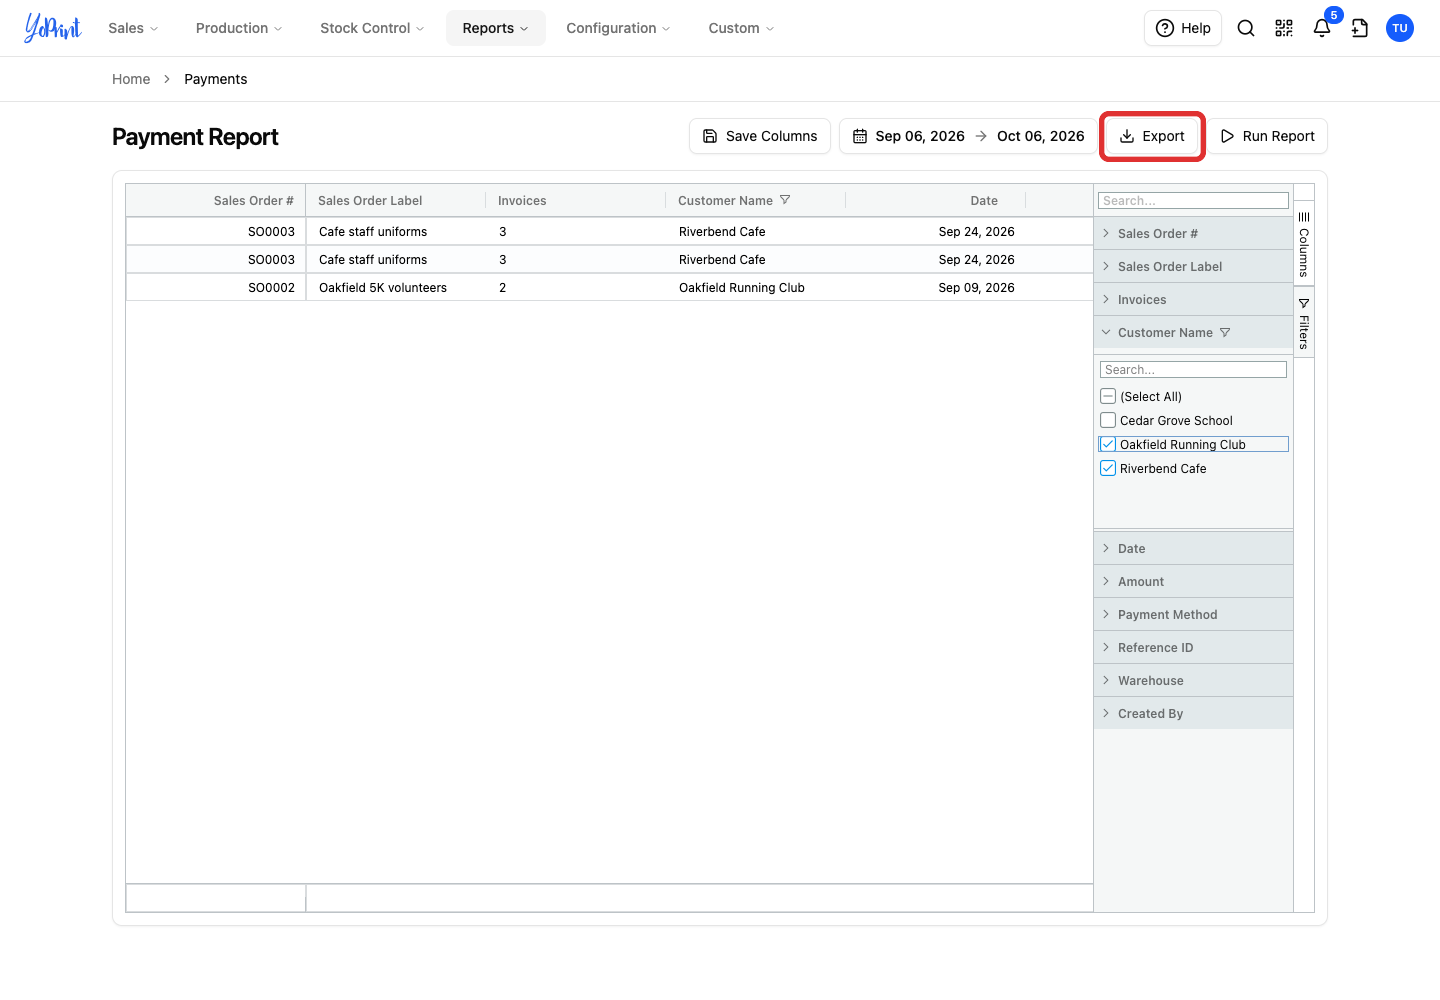Viewport: 1440px width, 1000px height.
Task: Click Save Columns button
Action: 760,136
